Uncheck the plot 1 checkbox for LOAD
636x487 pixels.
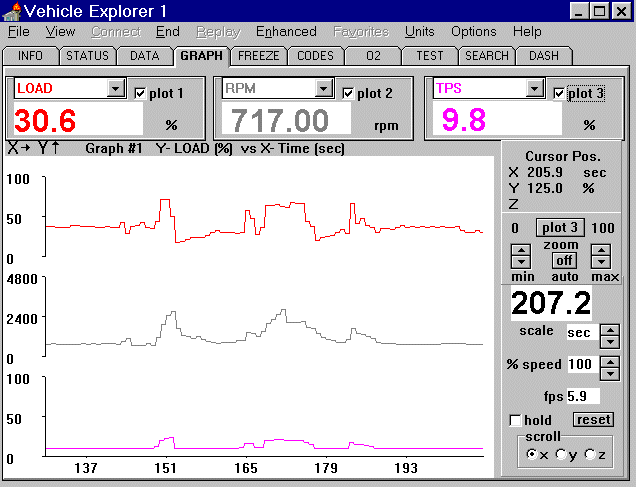coord(140,93)
